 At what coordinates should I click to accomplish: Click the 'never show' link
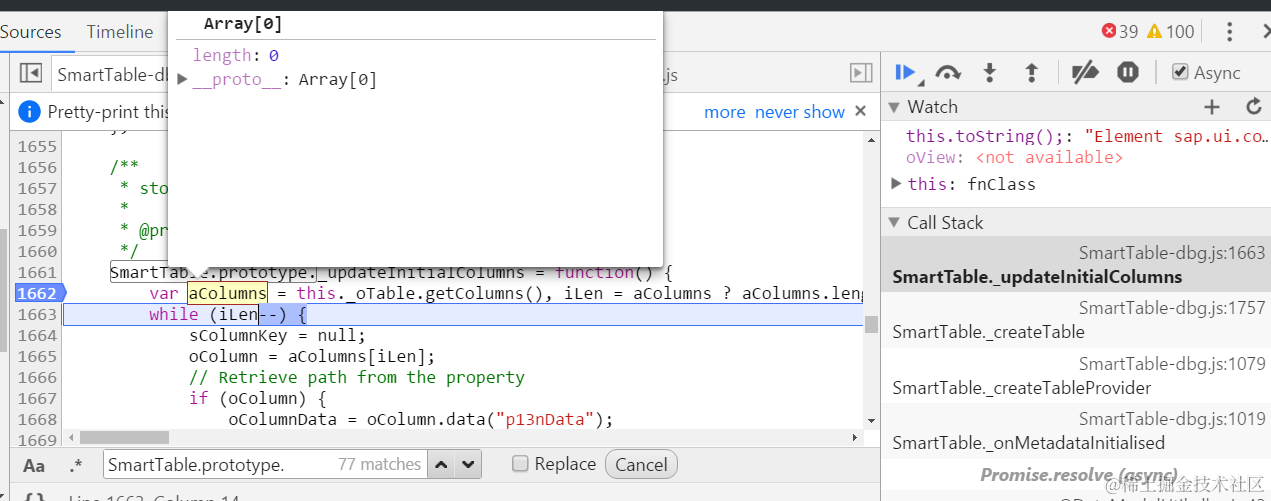coord(800,112)
